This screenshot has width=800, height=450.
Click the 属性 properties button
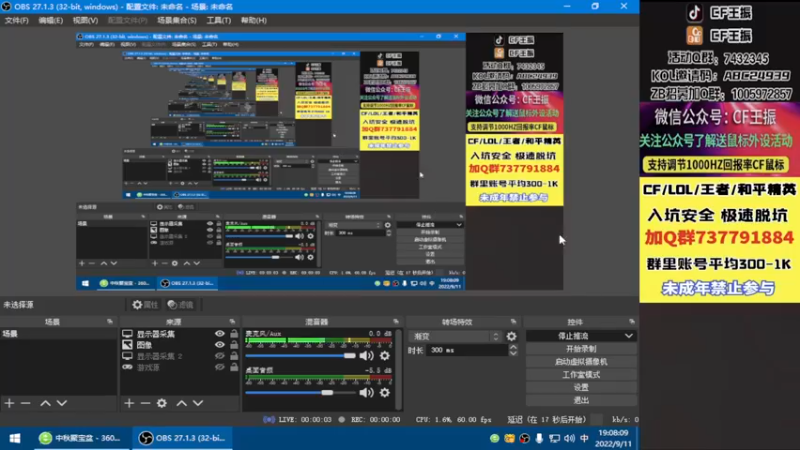point(145,305)
